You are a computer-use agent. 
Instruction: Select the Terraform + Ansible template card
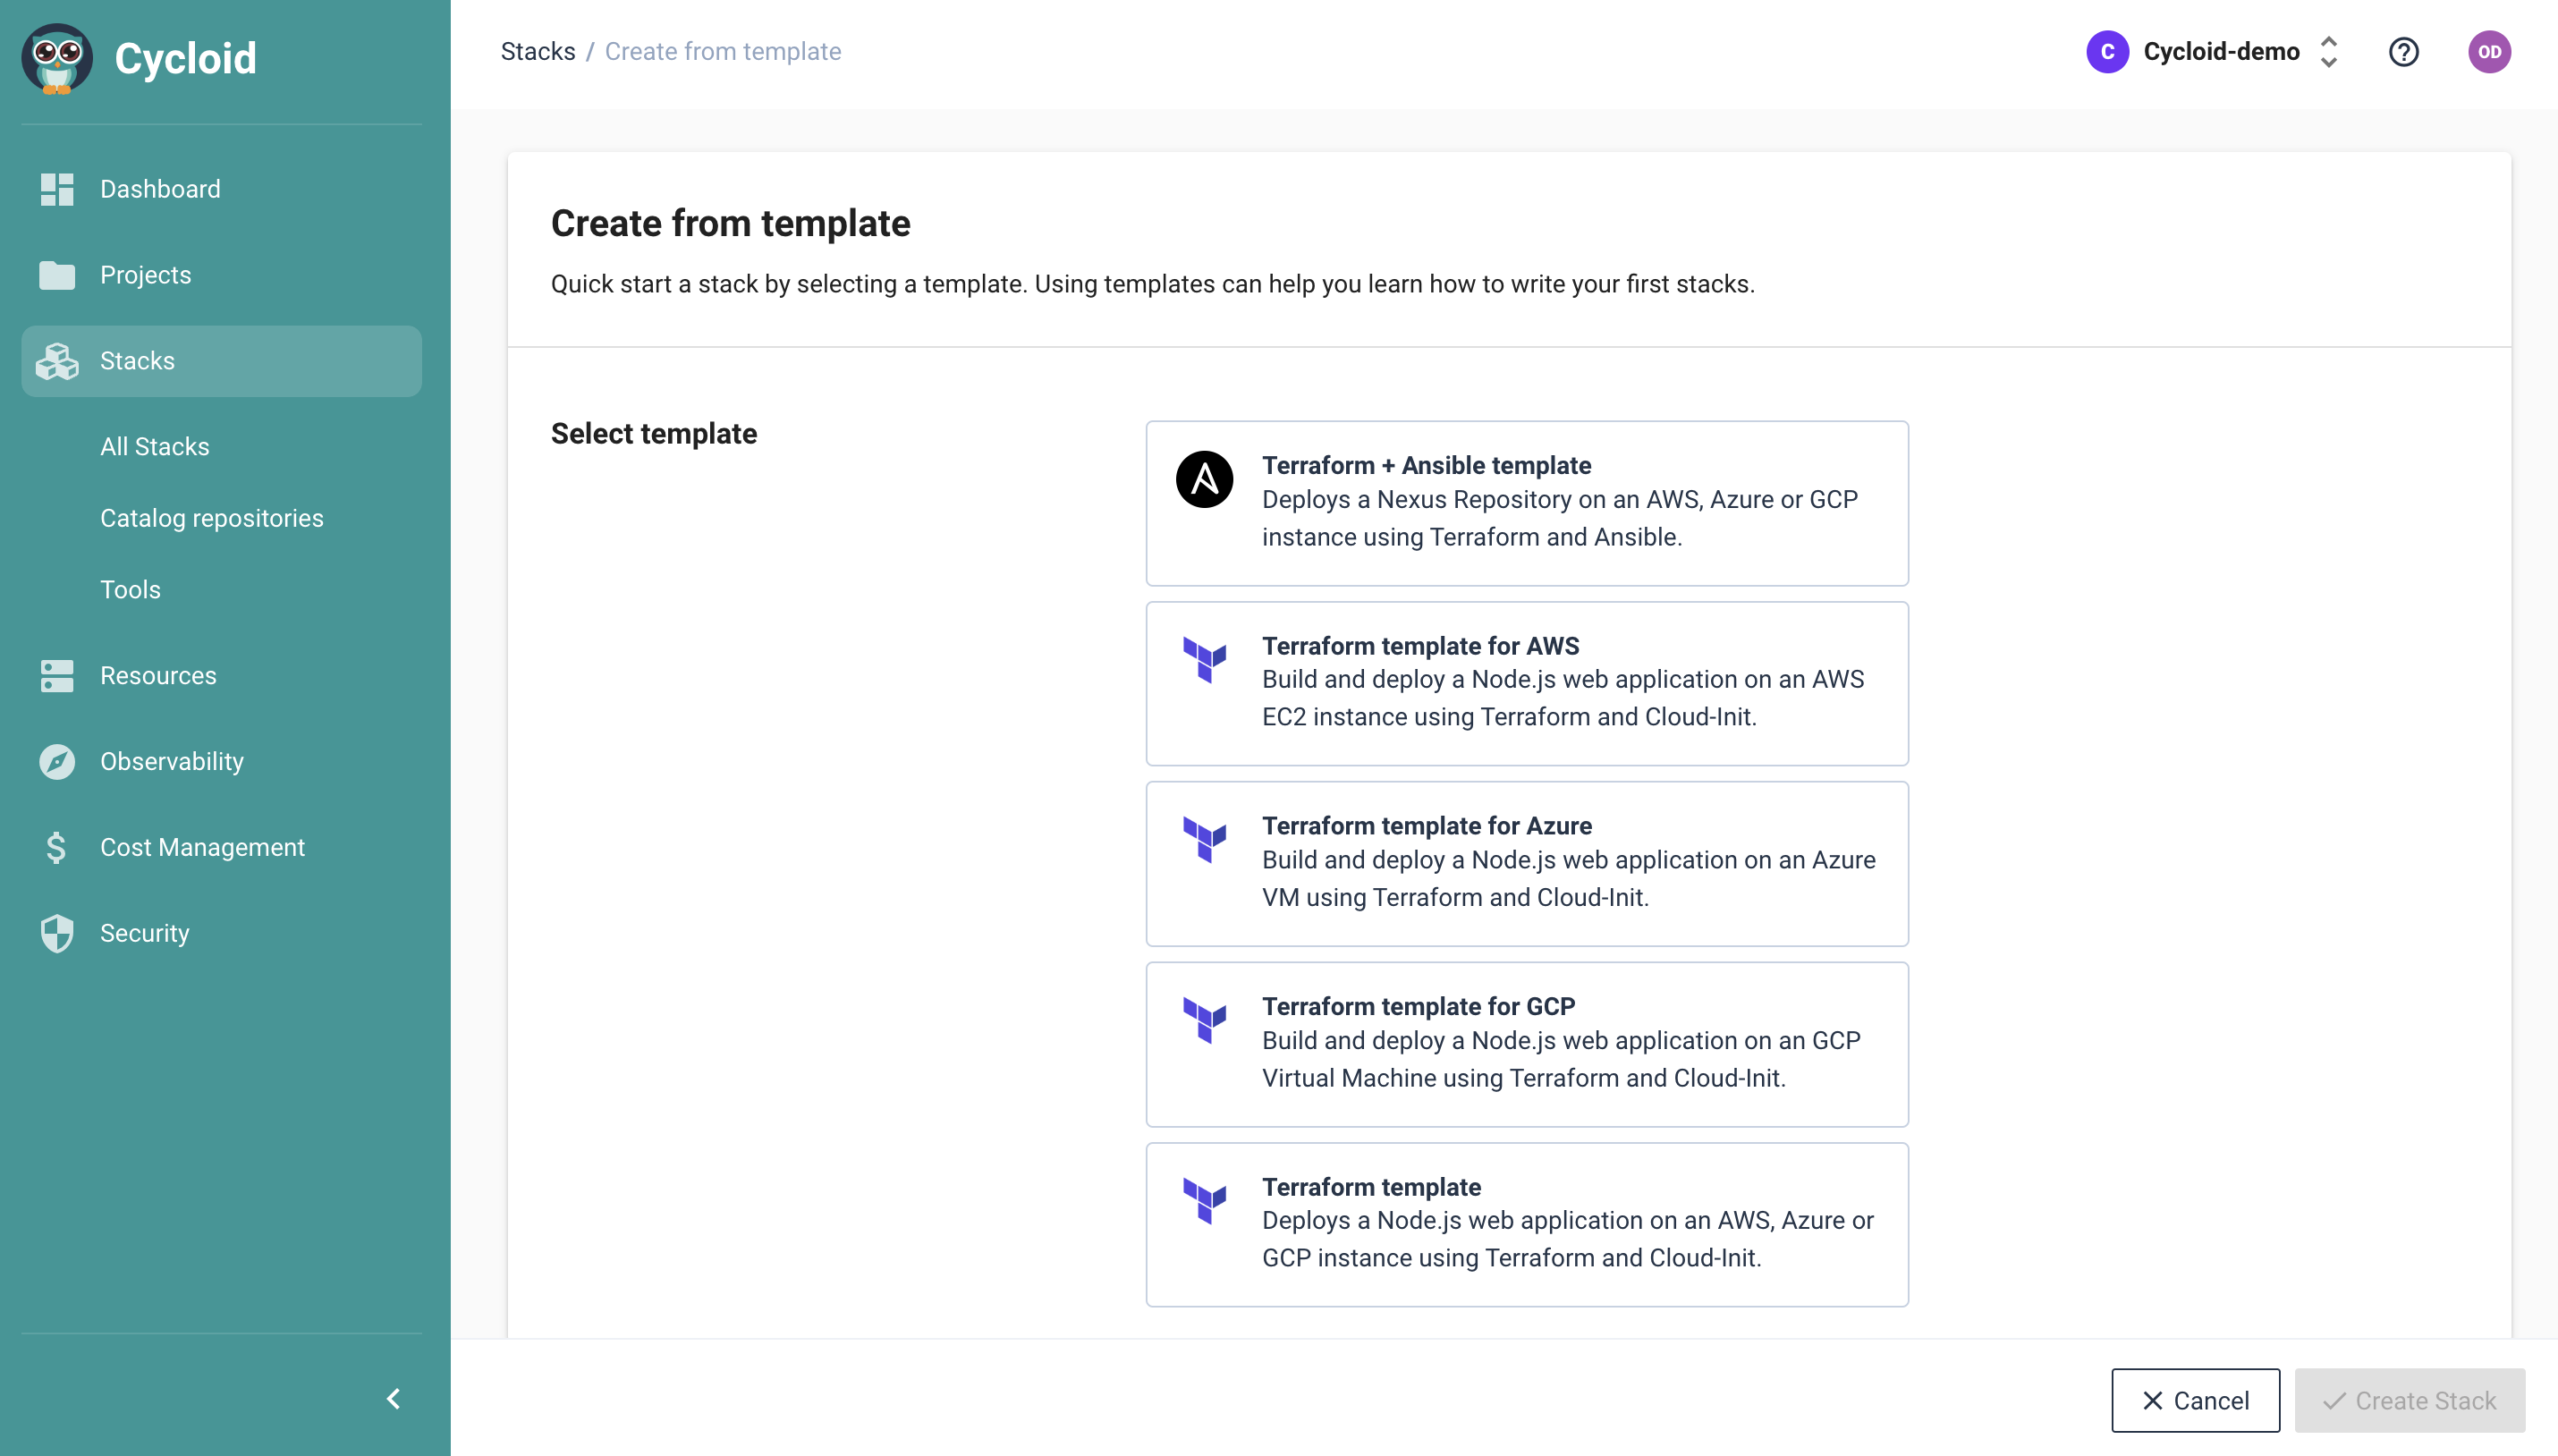(1527, 504)
